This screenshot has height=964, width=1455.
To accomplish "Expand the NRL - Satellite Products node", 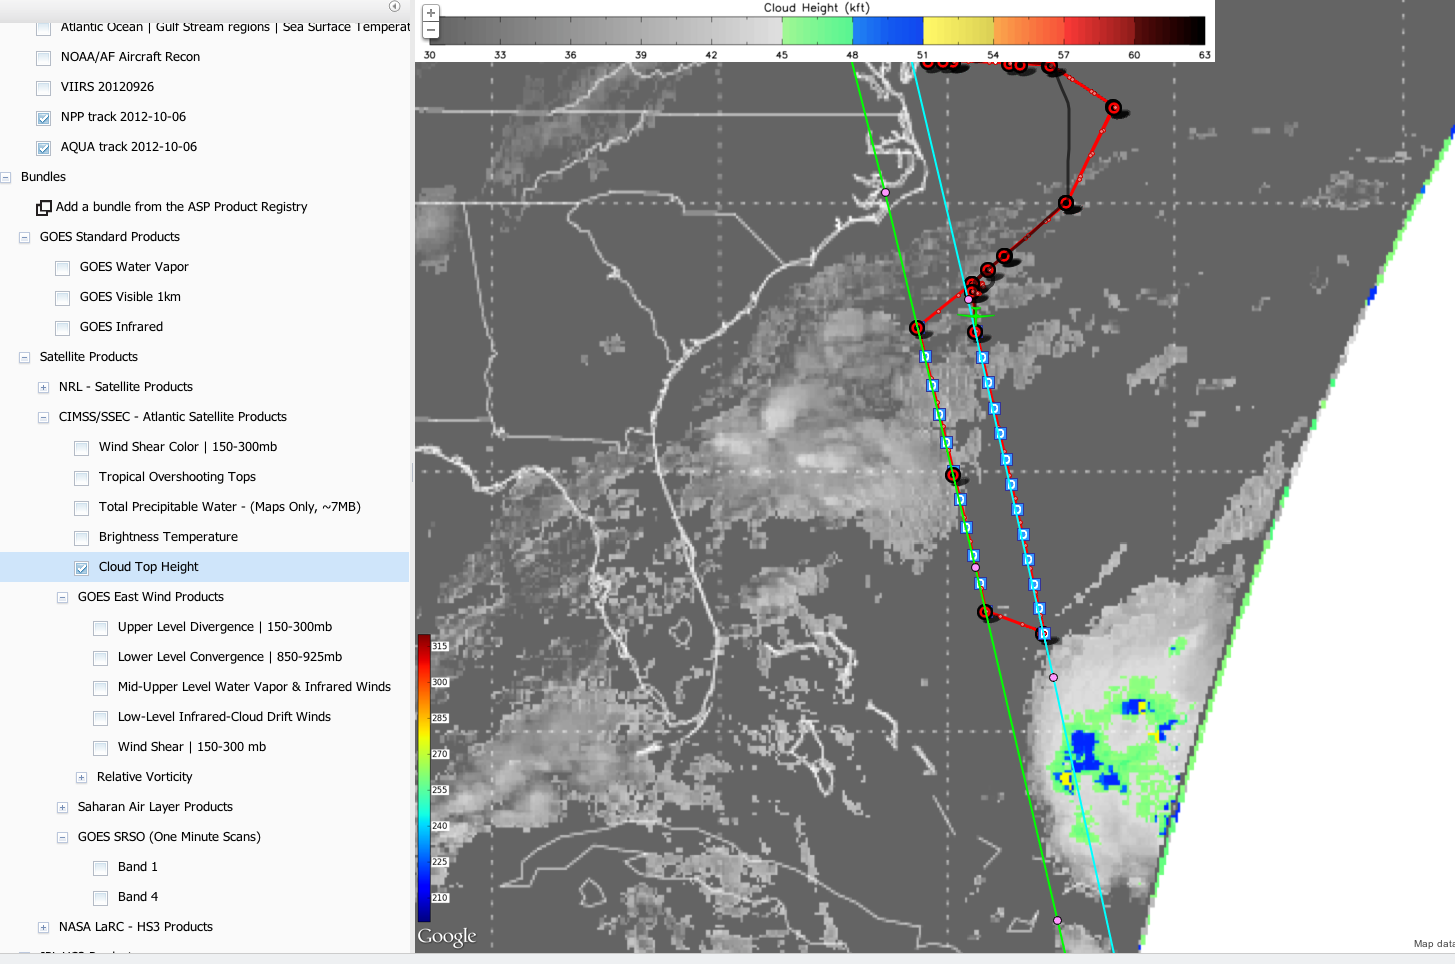I will 43,387.
